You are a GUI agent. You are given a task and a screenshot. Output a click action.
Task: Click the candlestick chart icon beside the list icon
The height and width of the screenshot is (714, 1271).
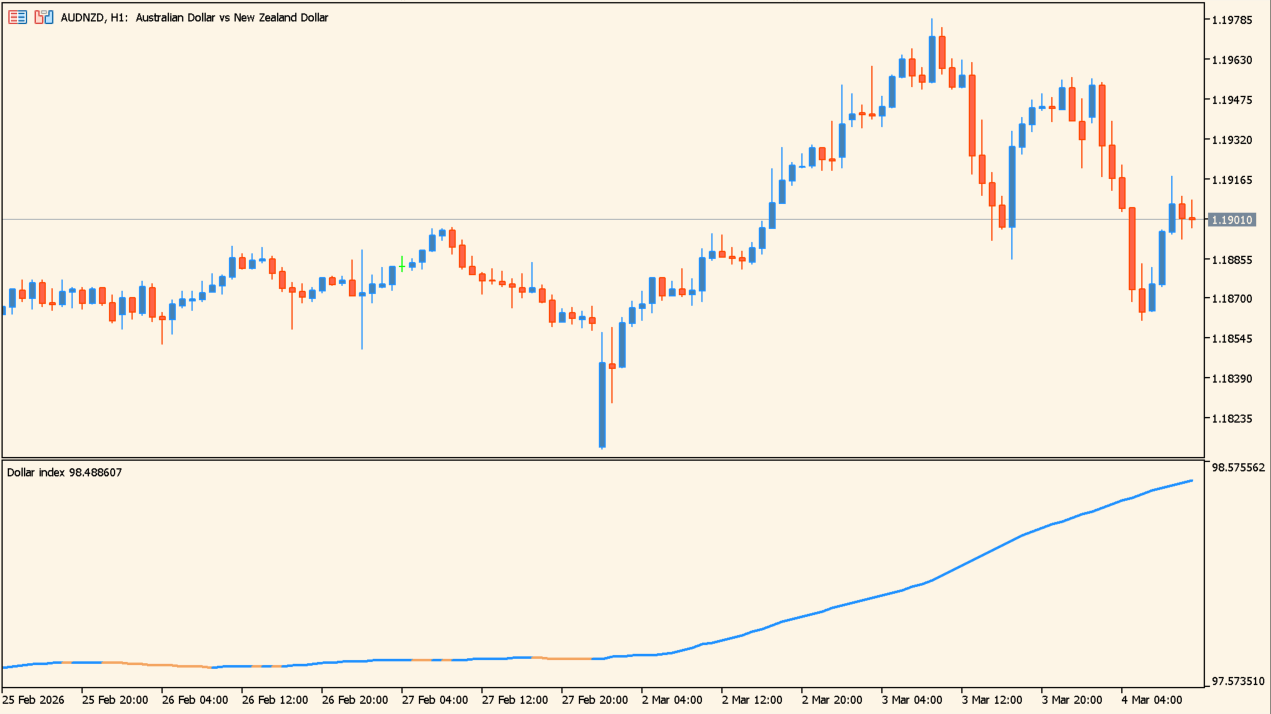click(42, 17)
